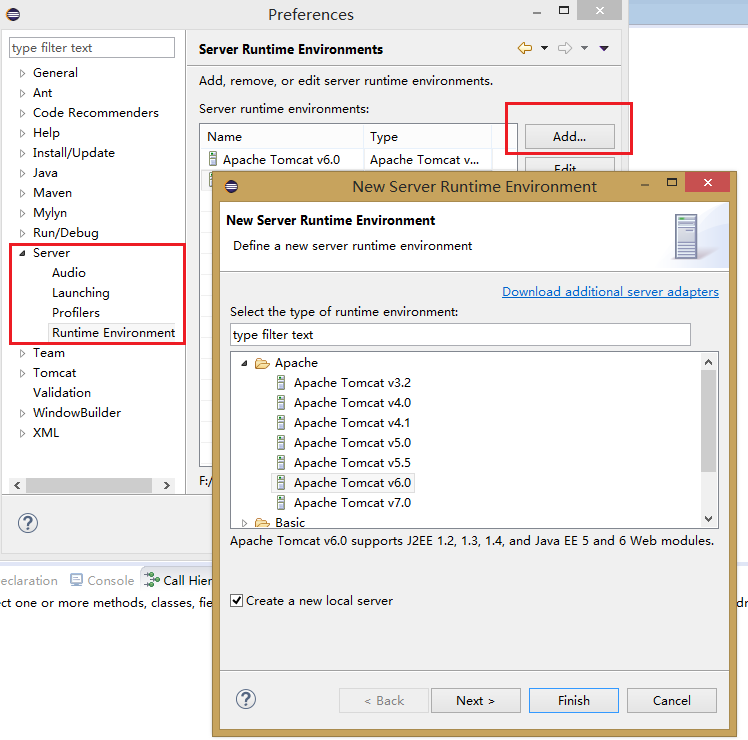Click scroll down arrow of runtime list

(x=708, y=518)
